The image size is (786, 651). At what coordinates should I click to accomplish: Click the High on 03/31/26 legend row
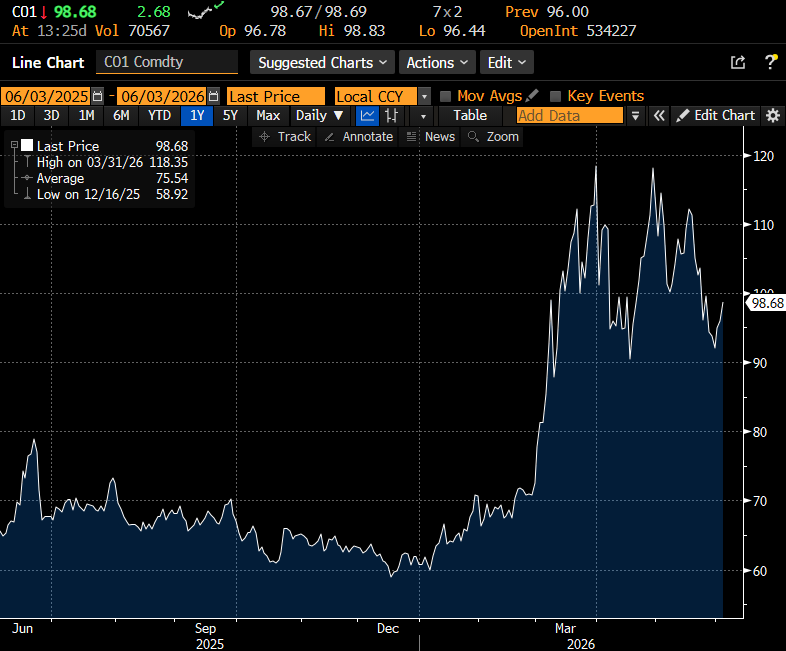point(107,162)
